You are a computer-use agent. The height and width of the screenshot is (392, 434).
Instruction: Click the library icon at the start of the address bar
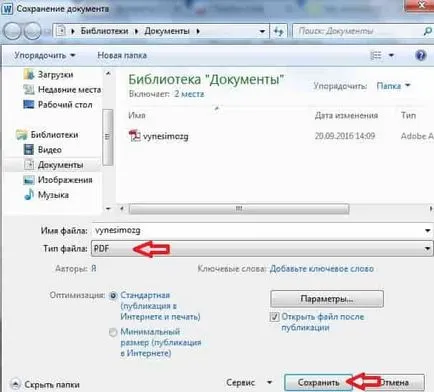61,31
